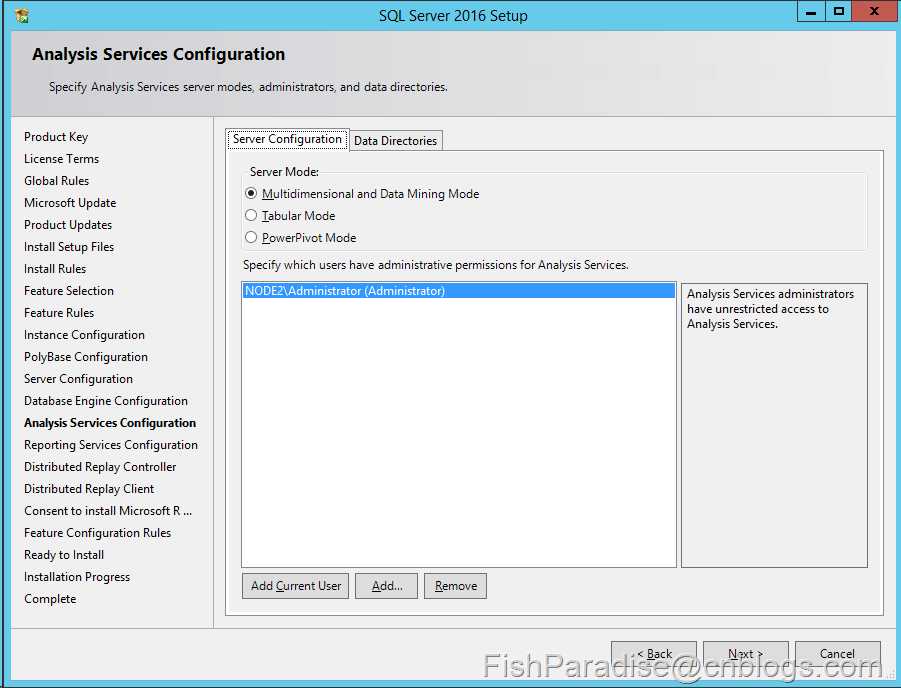Go to the next setup step
The image size is (901, 688).
(746, 654)
